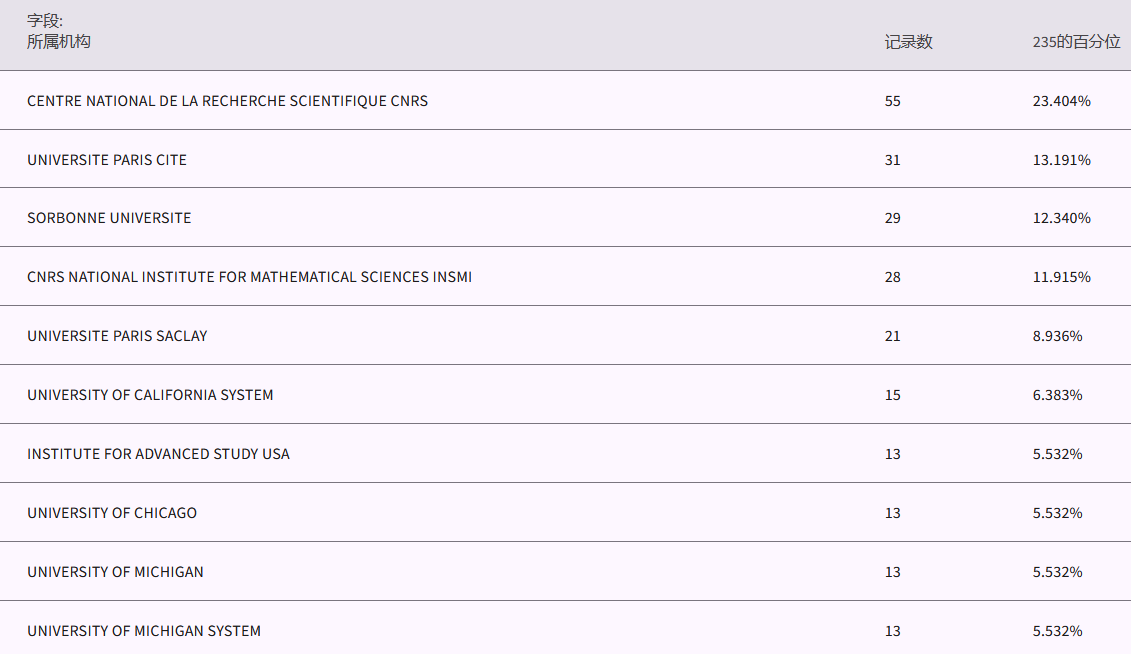Open the Universite Paris Cite row
Screen dimensions: 1131x654
click(x=107, y=160)
